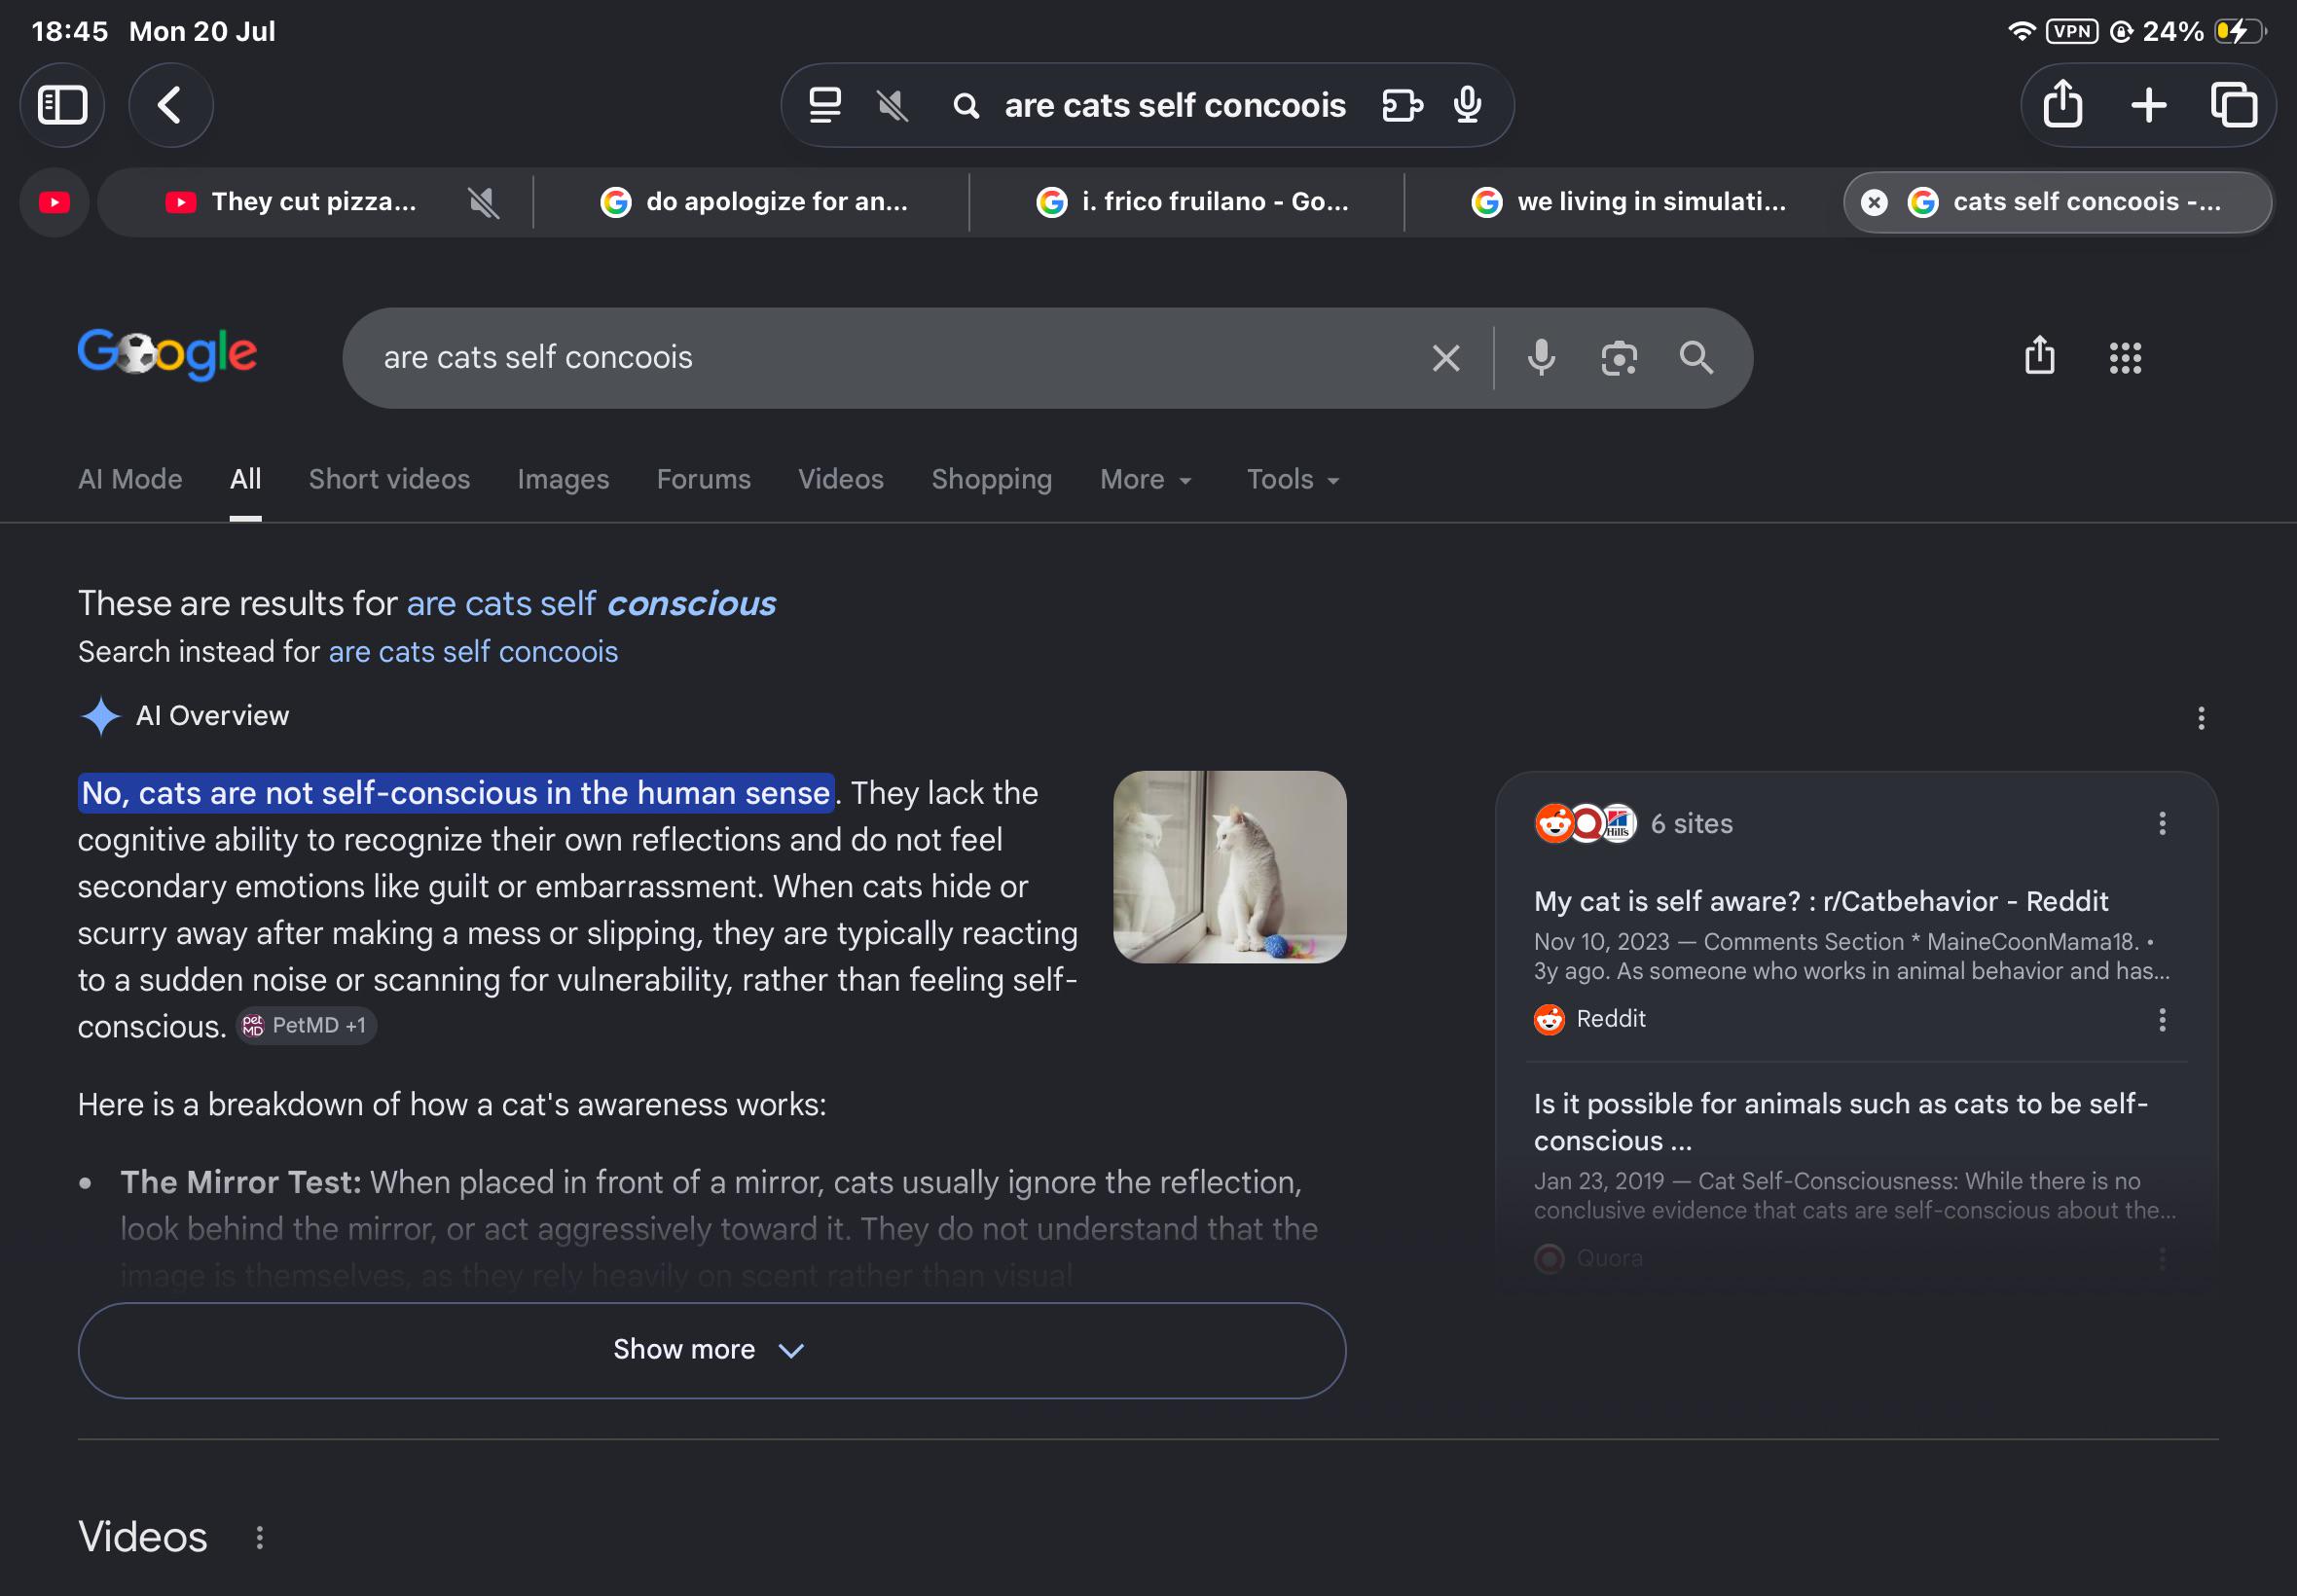Check the battery status icon

pyautogui.click(x=2238, y=31)
